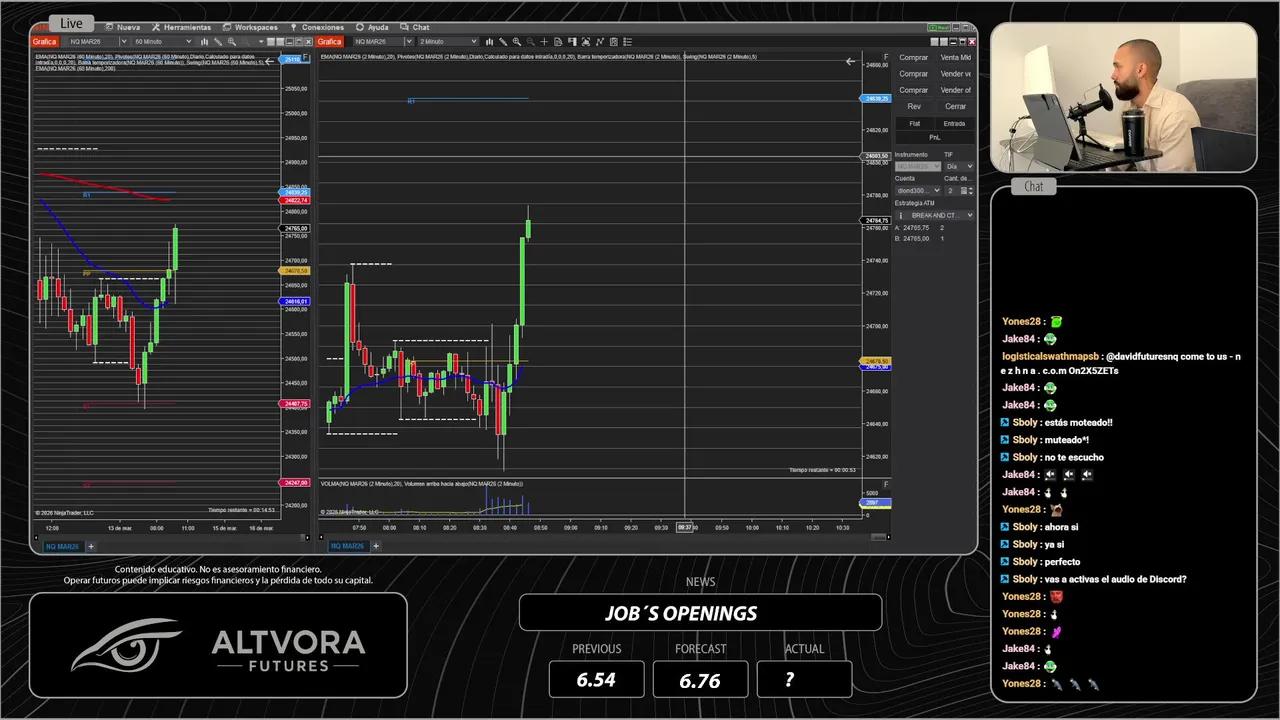Click the horizontal scrollbar under the right chart
Screen dimensions: 1280x720
click(600, 537)
